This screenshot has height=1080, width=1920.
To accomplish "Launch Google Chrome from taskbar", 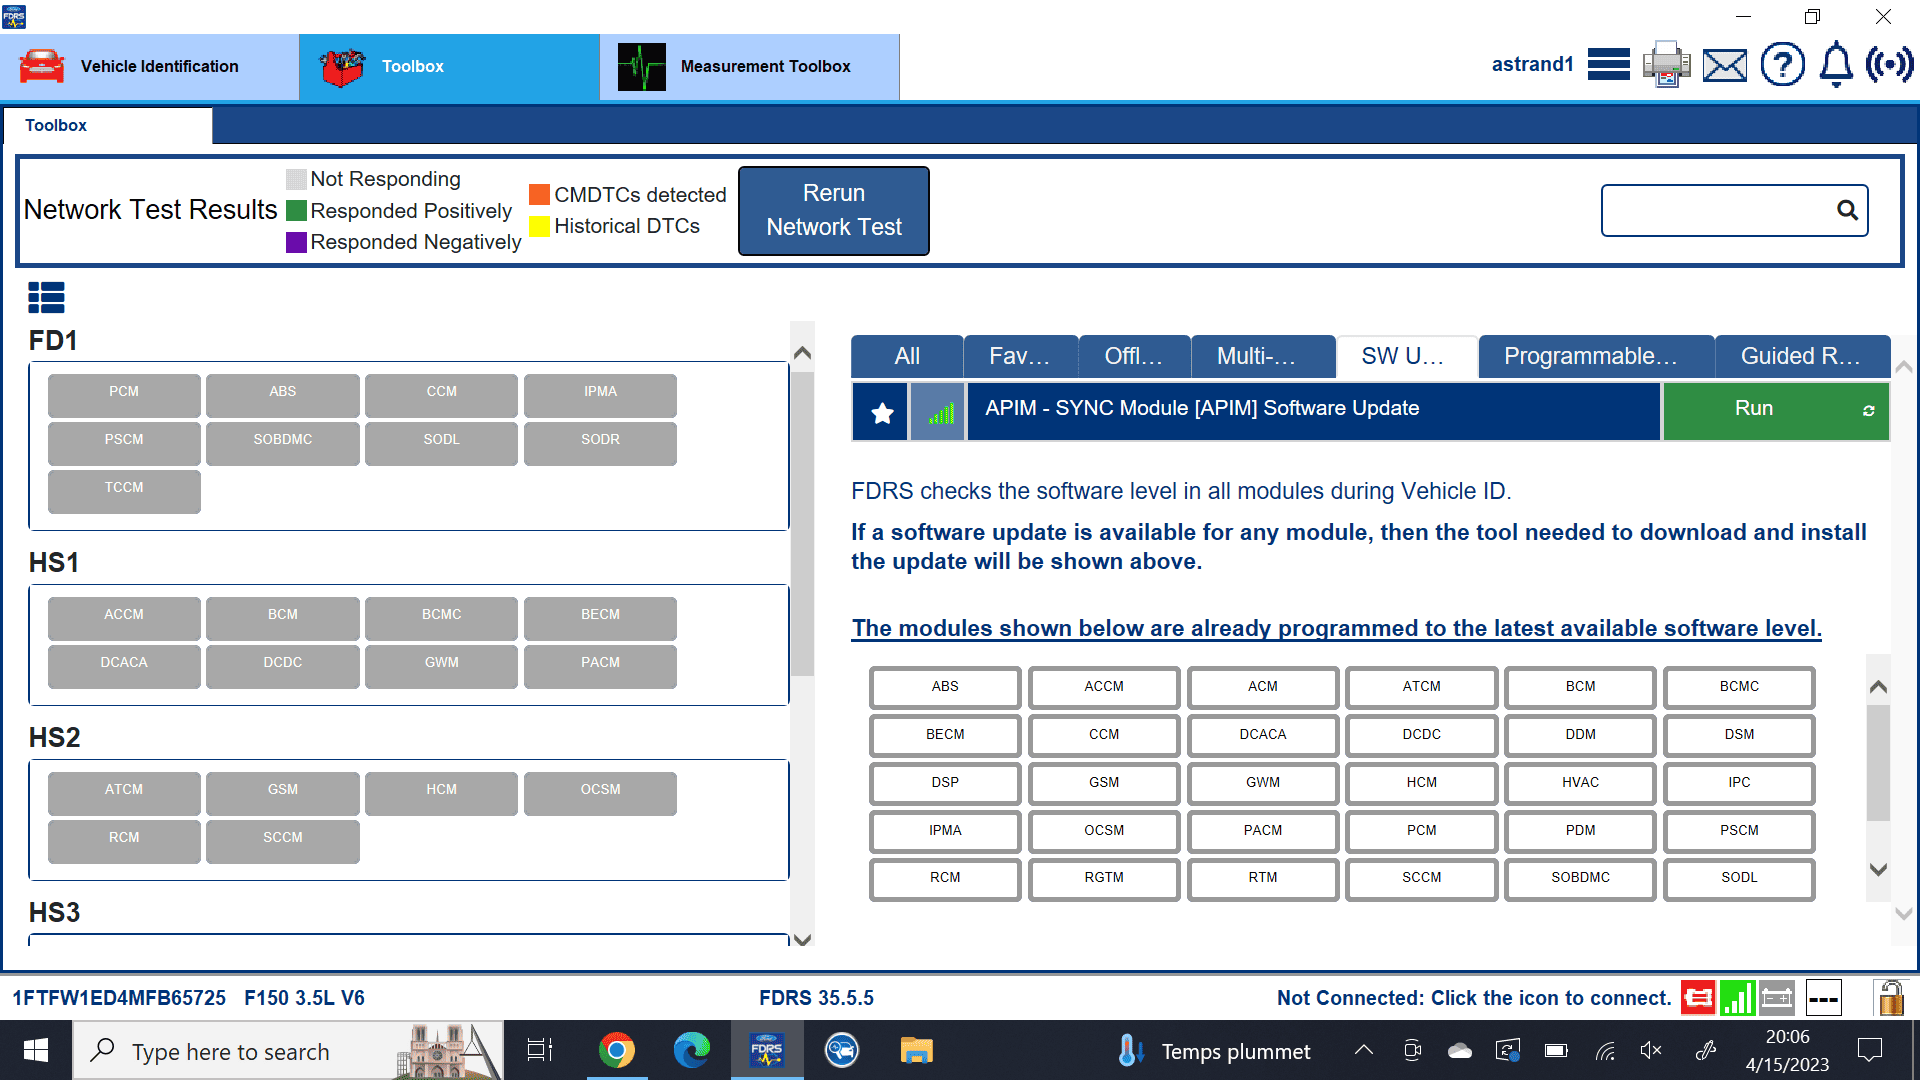I will (x=617, y=1050).
